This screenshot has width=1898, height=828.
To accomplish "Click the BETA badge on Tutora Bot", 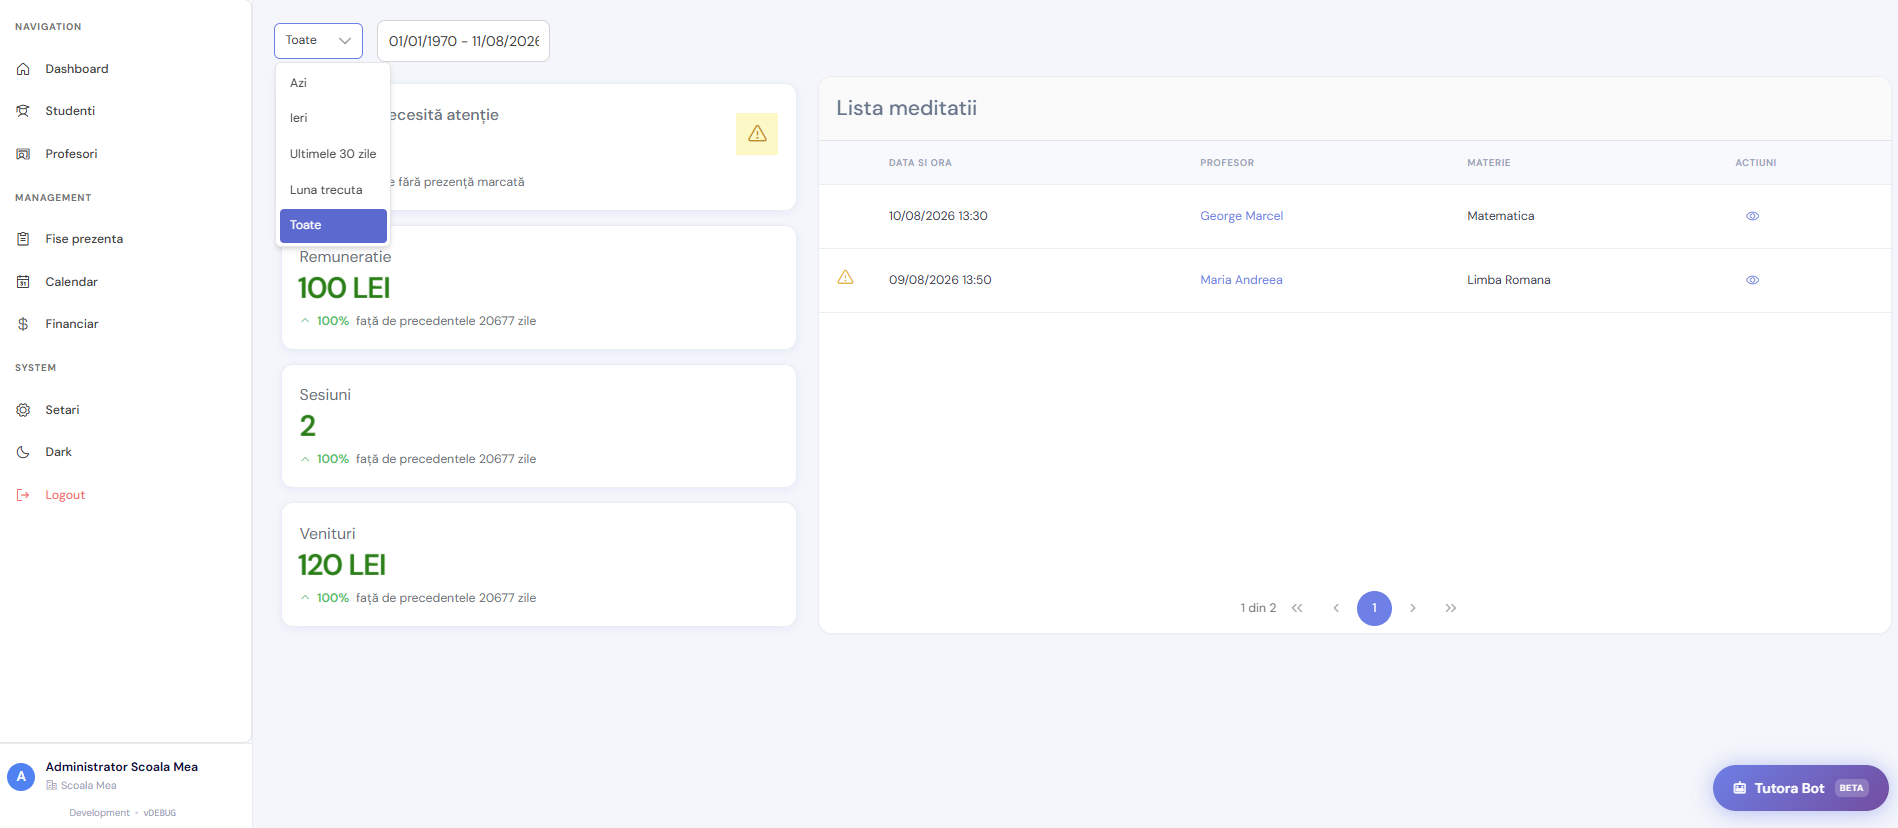I will (1851, 788).
